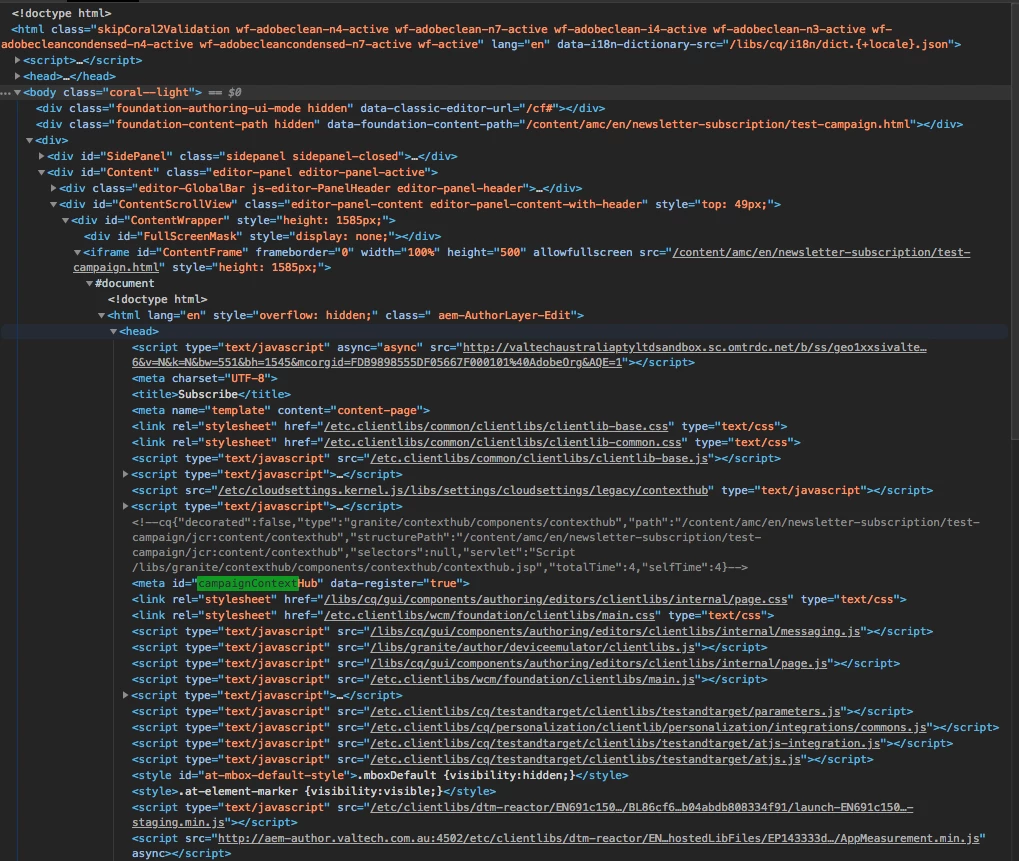Click the 'Subscribe' title text
Screen dimensions: 1019x861
pos(208,394)
